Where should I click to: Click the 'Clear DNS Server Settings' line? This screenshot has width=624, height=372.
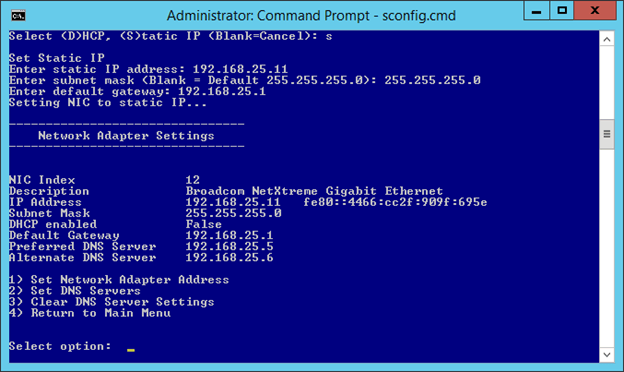111,302
